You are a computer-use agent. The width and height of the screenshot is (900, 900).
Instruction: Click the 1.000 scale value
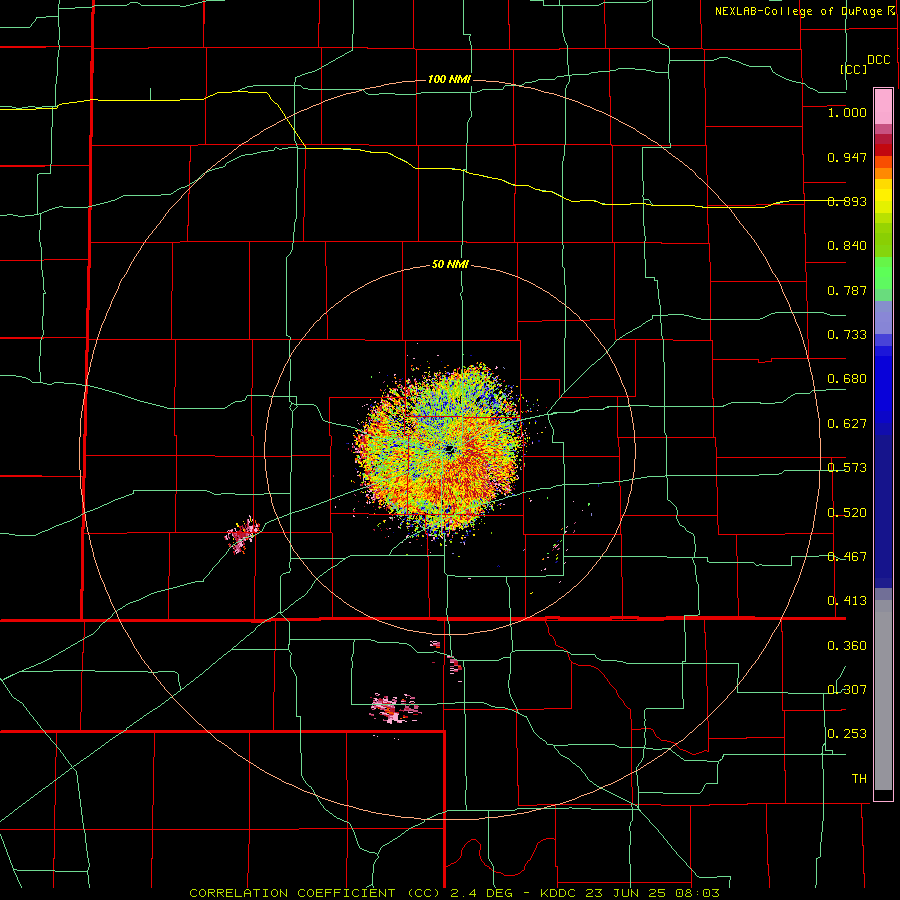(847, 112)
